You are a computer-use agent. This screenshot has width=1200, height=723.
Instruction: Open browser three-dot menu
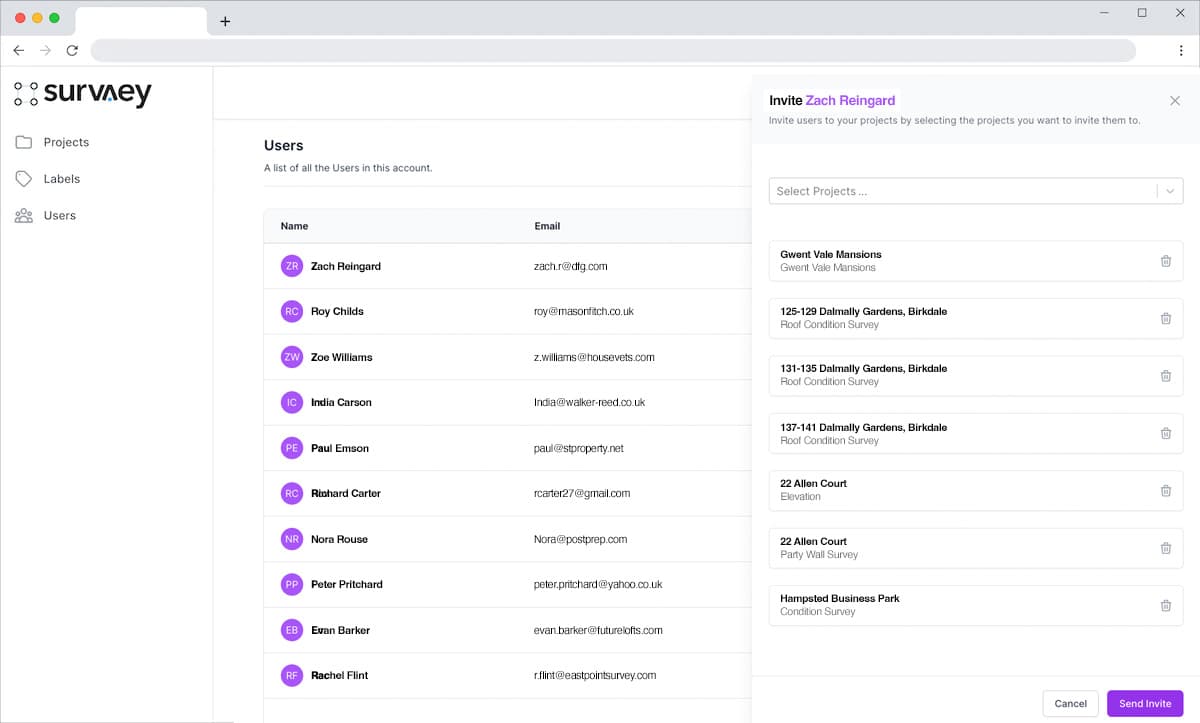pos(1181,50)
